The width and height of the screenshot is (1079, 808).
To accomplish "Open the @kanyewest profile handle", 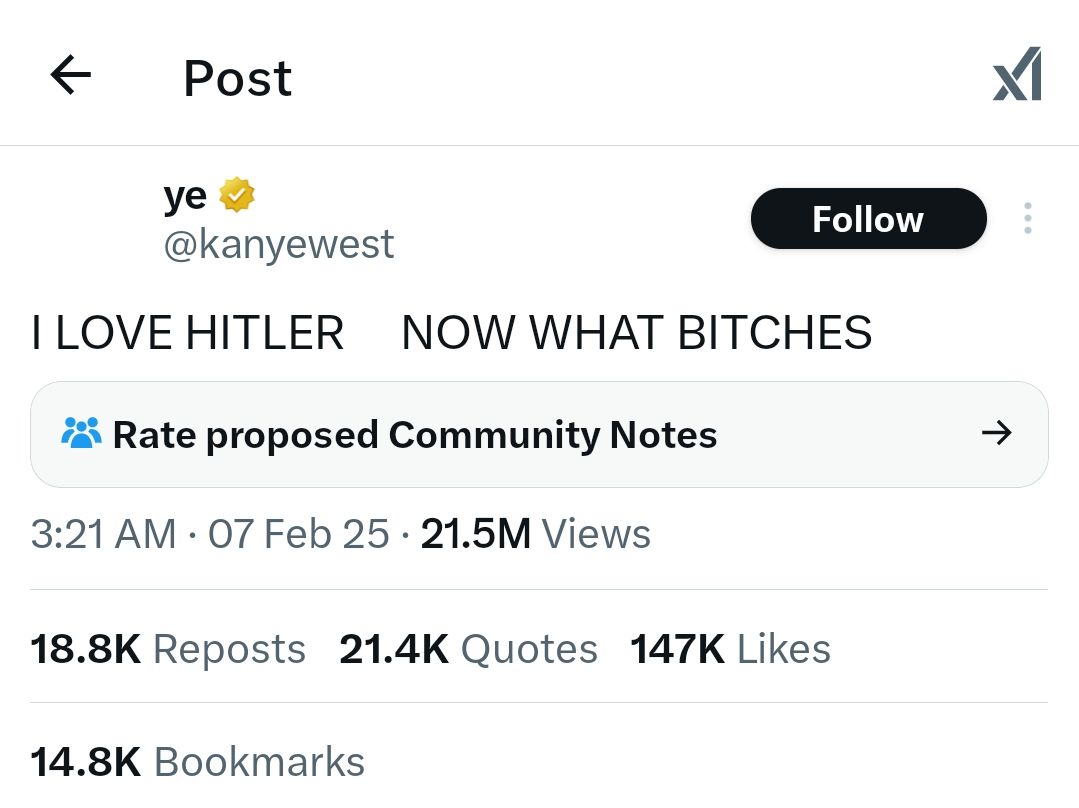I will click(x=279, y=245).
